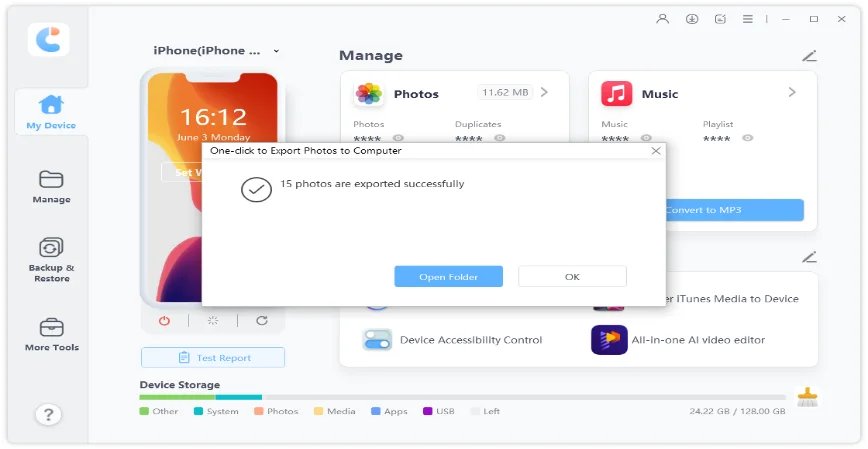This screenshot has width=868, height=449.
Task: Click the Music app icon
Action: pos(616,94)
